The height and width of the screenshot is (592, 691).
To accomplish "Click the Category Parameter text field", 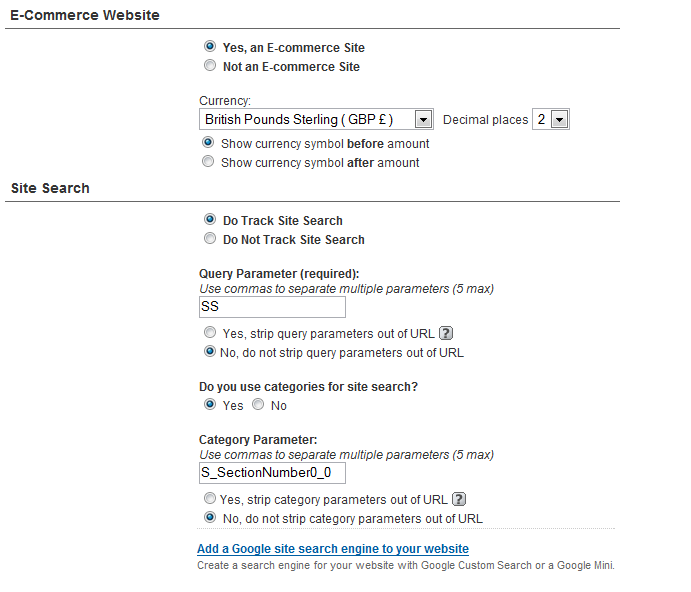I will (x=272, y=473).
